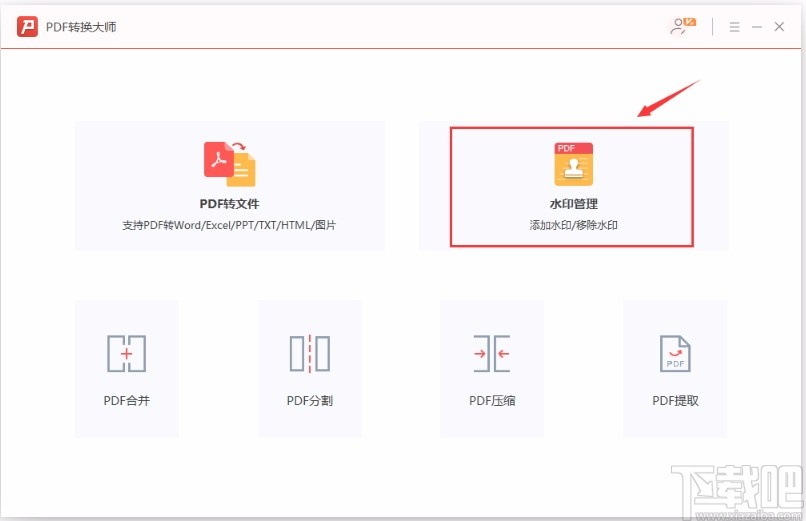Click the PDF转换大师 title text
Viewport: 806px width, 521px height.
[81, 27]
